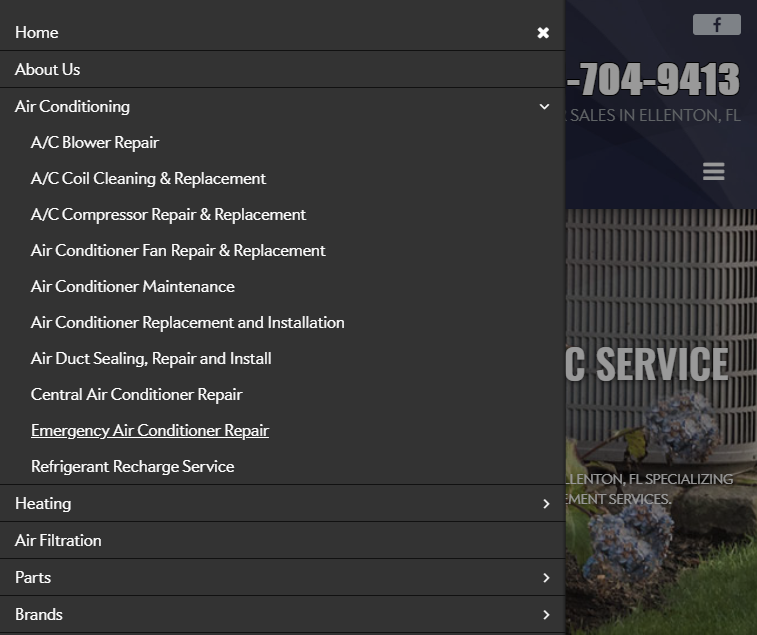
Task: Select the Air Conditioning menu item
Action: (x=72, y=106)
